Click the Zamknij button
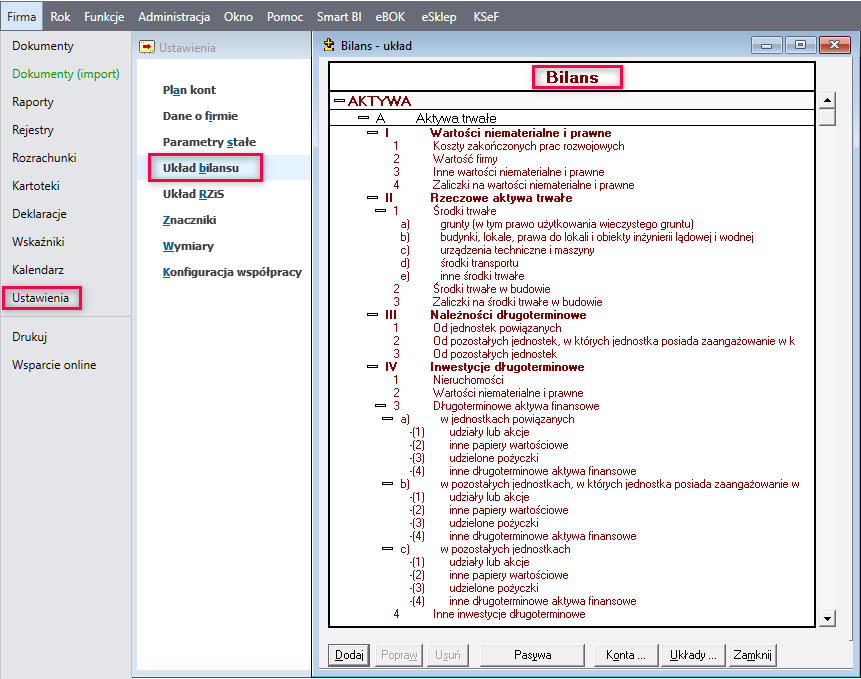The width and height of the screenshot is (861, 679). (752, 655)
